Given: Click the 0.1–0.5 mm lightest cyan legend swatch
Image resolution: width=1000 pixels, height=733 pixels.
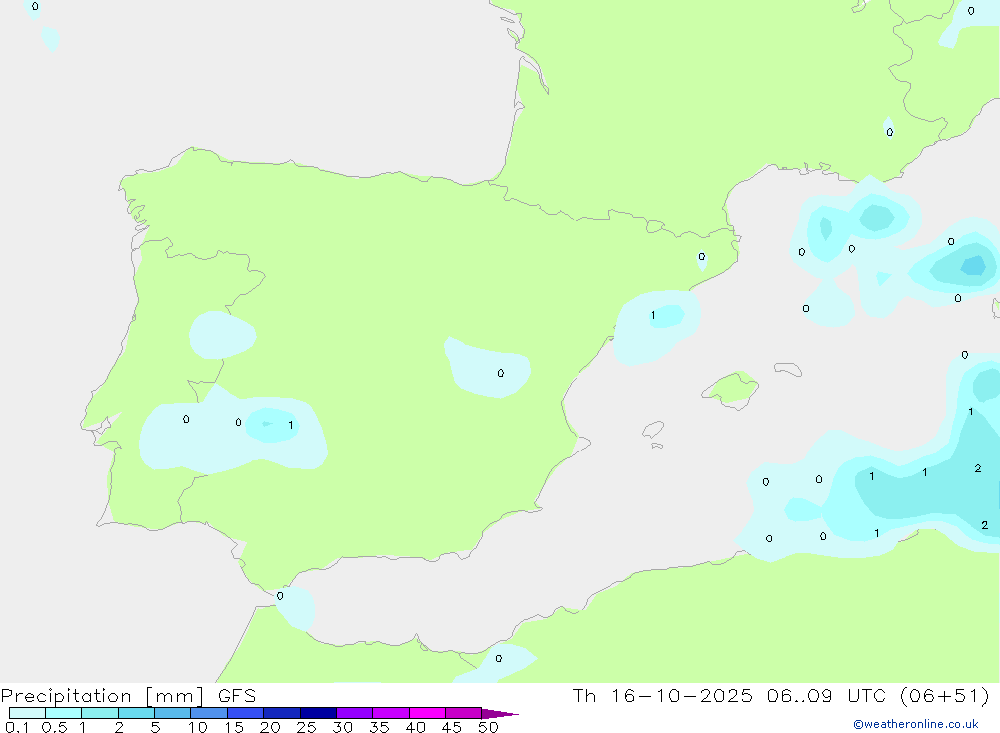Looking at the screenshot, I should coord(27,713).
